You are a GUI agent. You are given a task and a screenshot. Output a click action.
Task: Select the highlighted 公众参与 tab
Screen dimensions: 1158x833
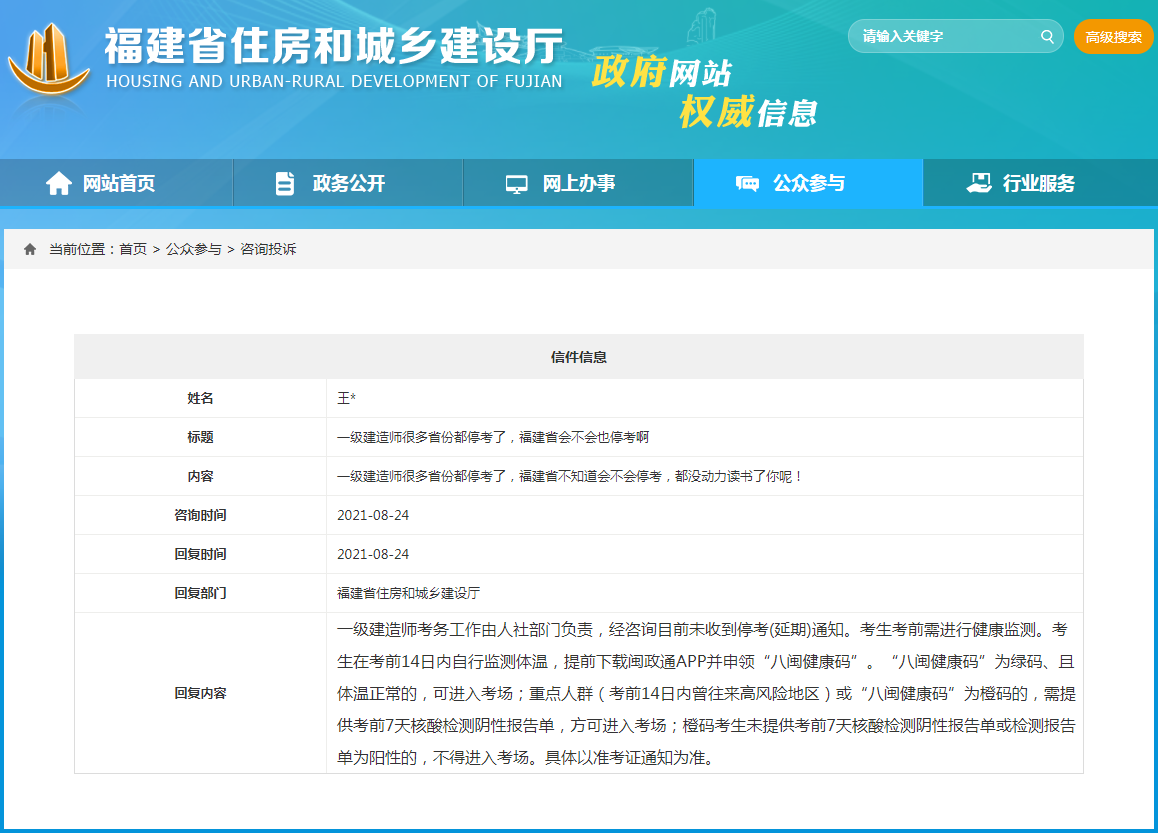pos(808,182)
